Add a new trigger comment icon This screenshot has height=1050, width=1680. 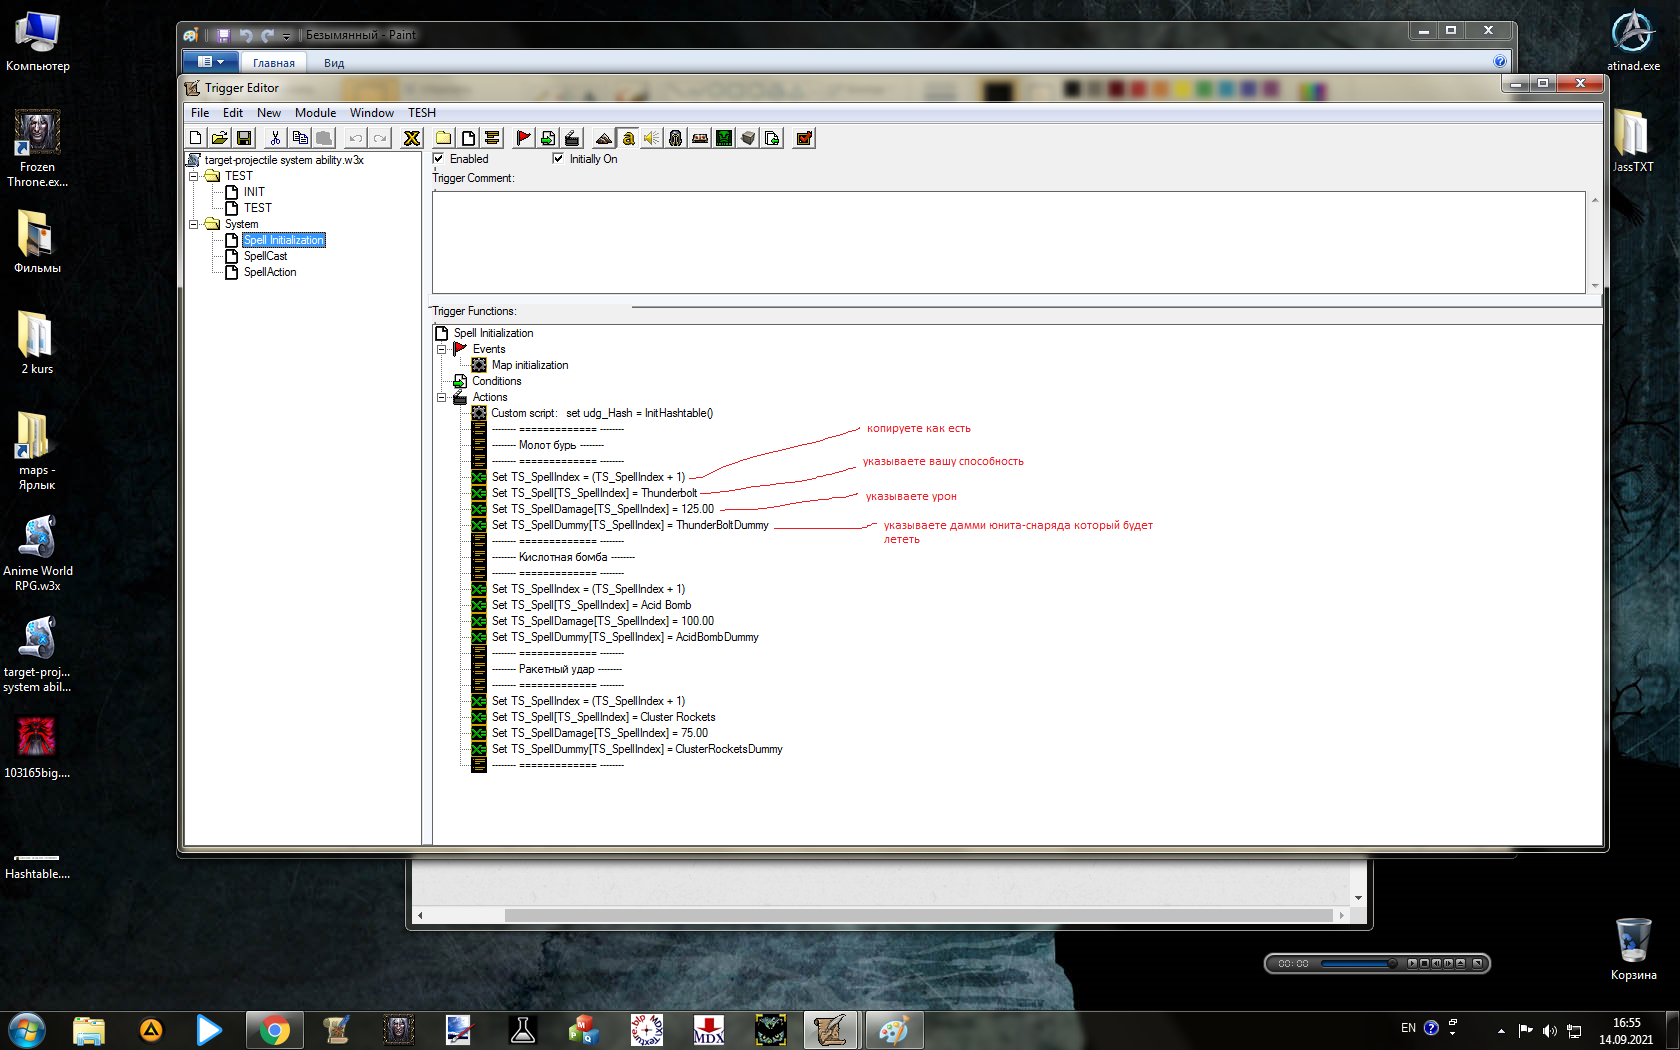coord(491,138)
